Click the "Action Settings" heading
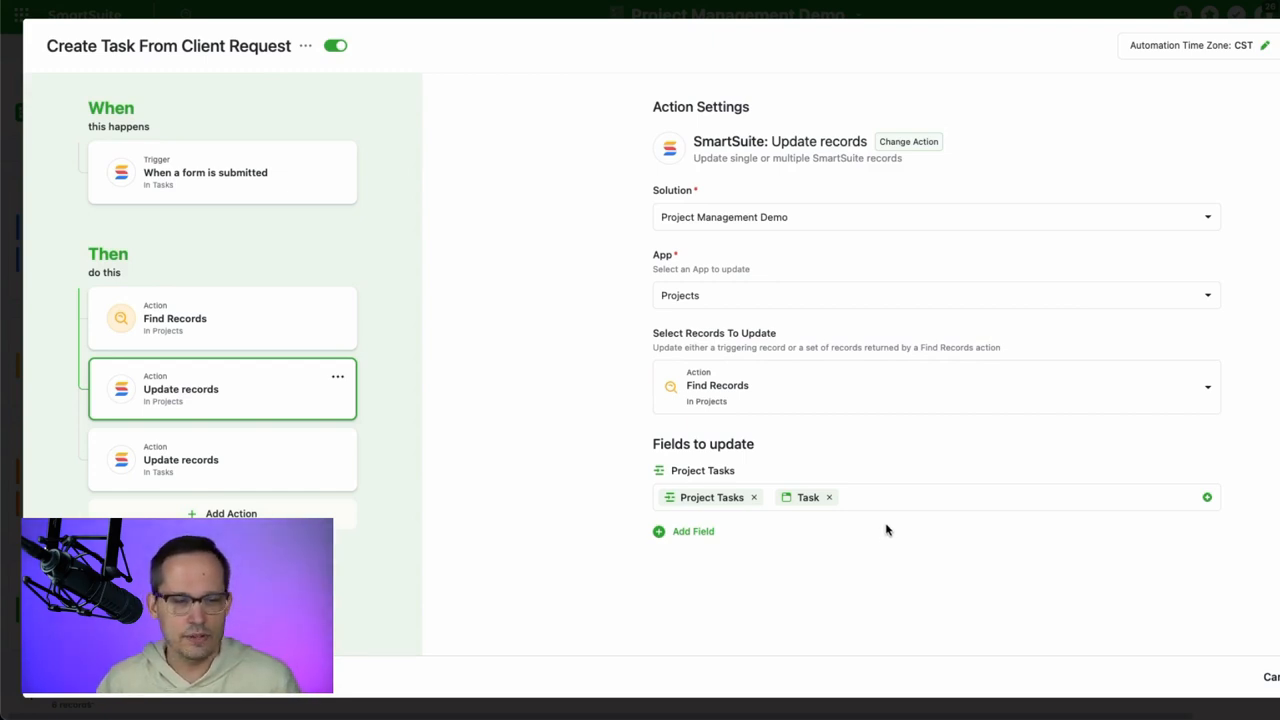This screenshot has width=1280, height=720. [701, 107]
